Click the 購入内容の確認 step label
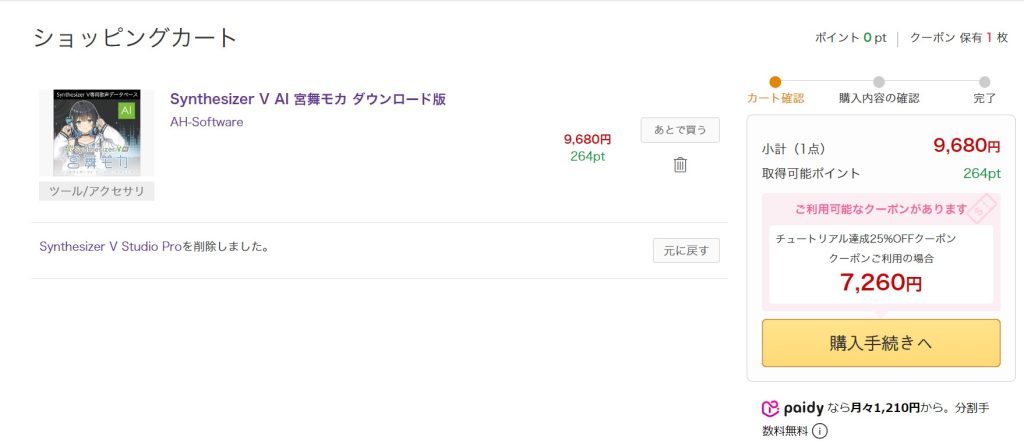Image resolution: width=1024 pixels, height=444 pixels. [878, 98]
